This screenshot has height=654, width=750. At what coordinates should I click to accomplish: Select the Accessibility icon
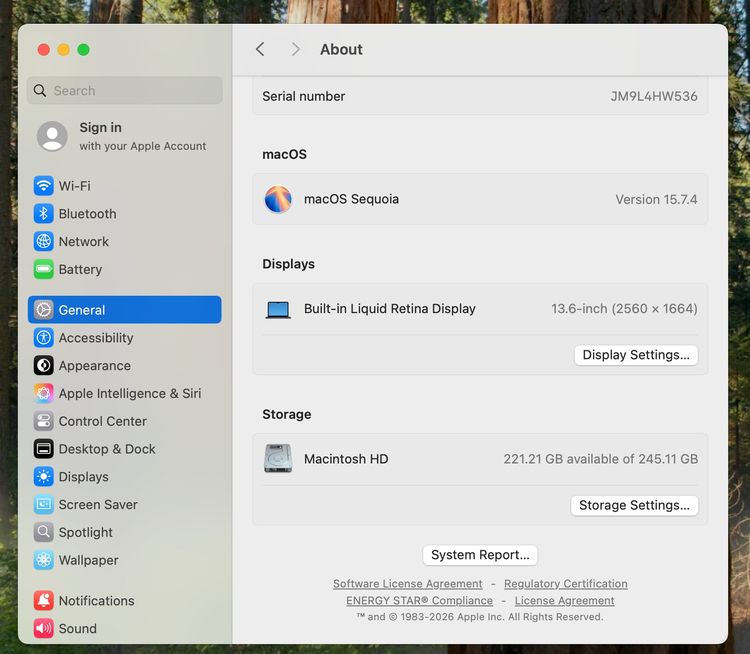(x=44, y=337)
